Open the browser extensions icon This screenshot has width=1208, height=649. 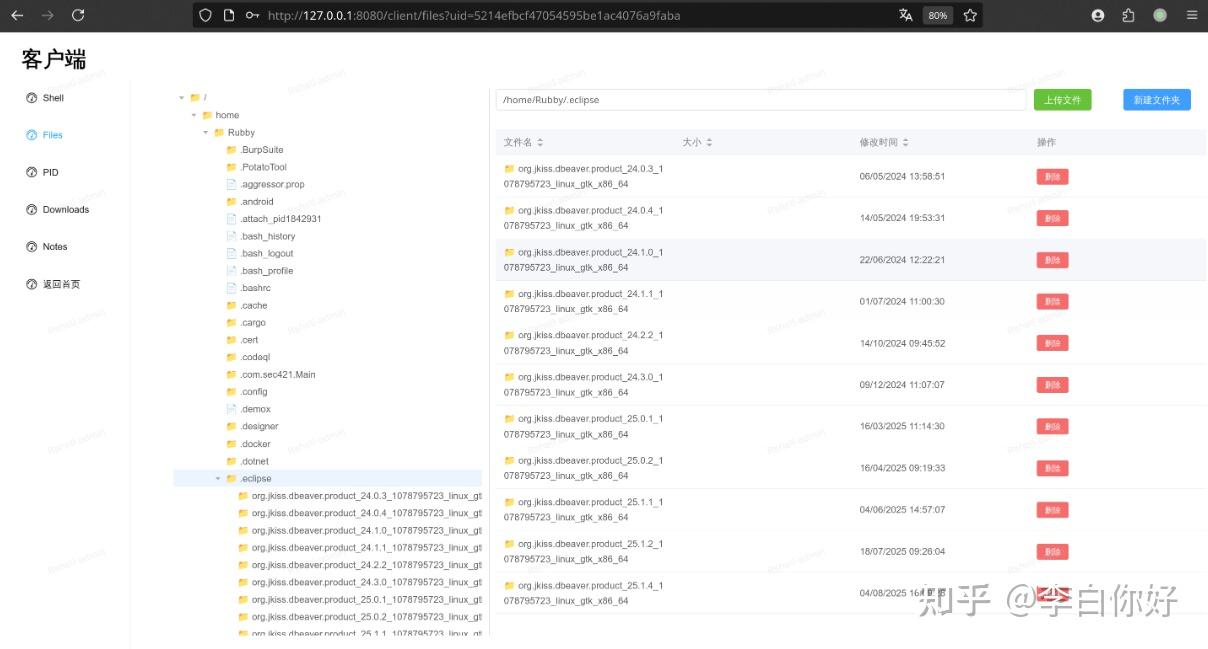tap(1128, 15)
